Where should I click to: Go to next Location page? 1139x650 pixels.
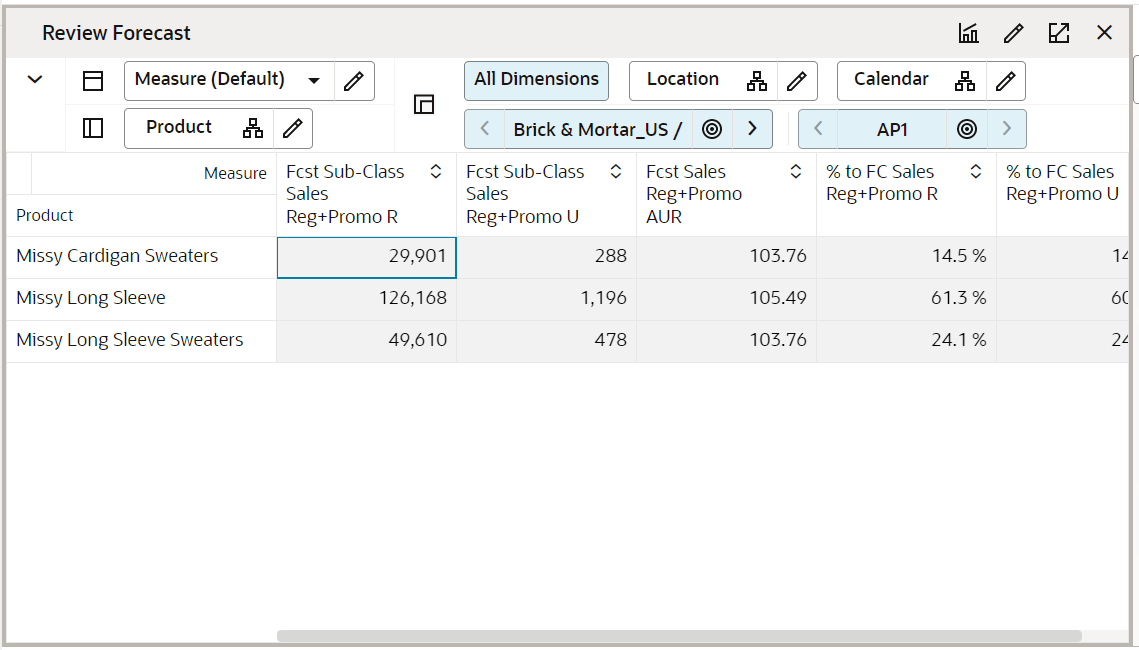[x=753, y=129]
